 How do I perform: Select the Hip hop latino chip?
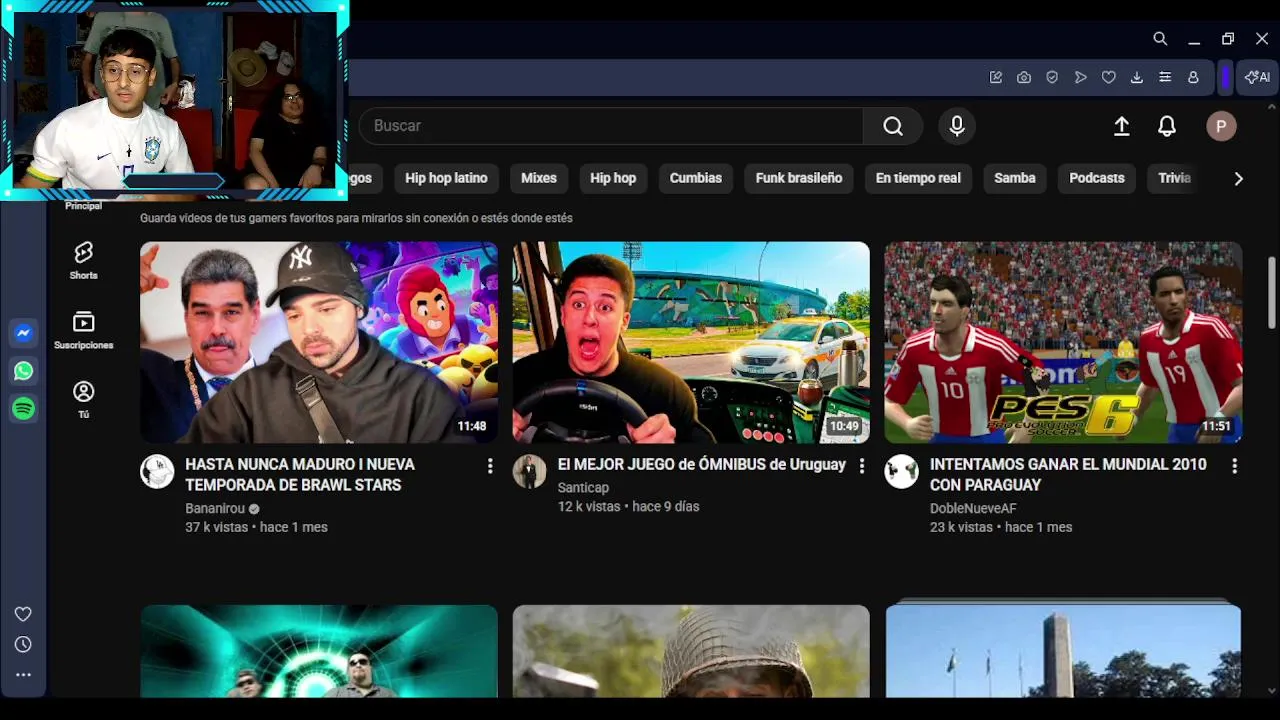coord(446,178)
